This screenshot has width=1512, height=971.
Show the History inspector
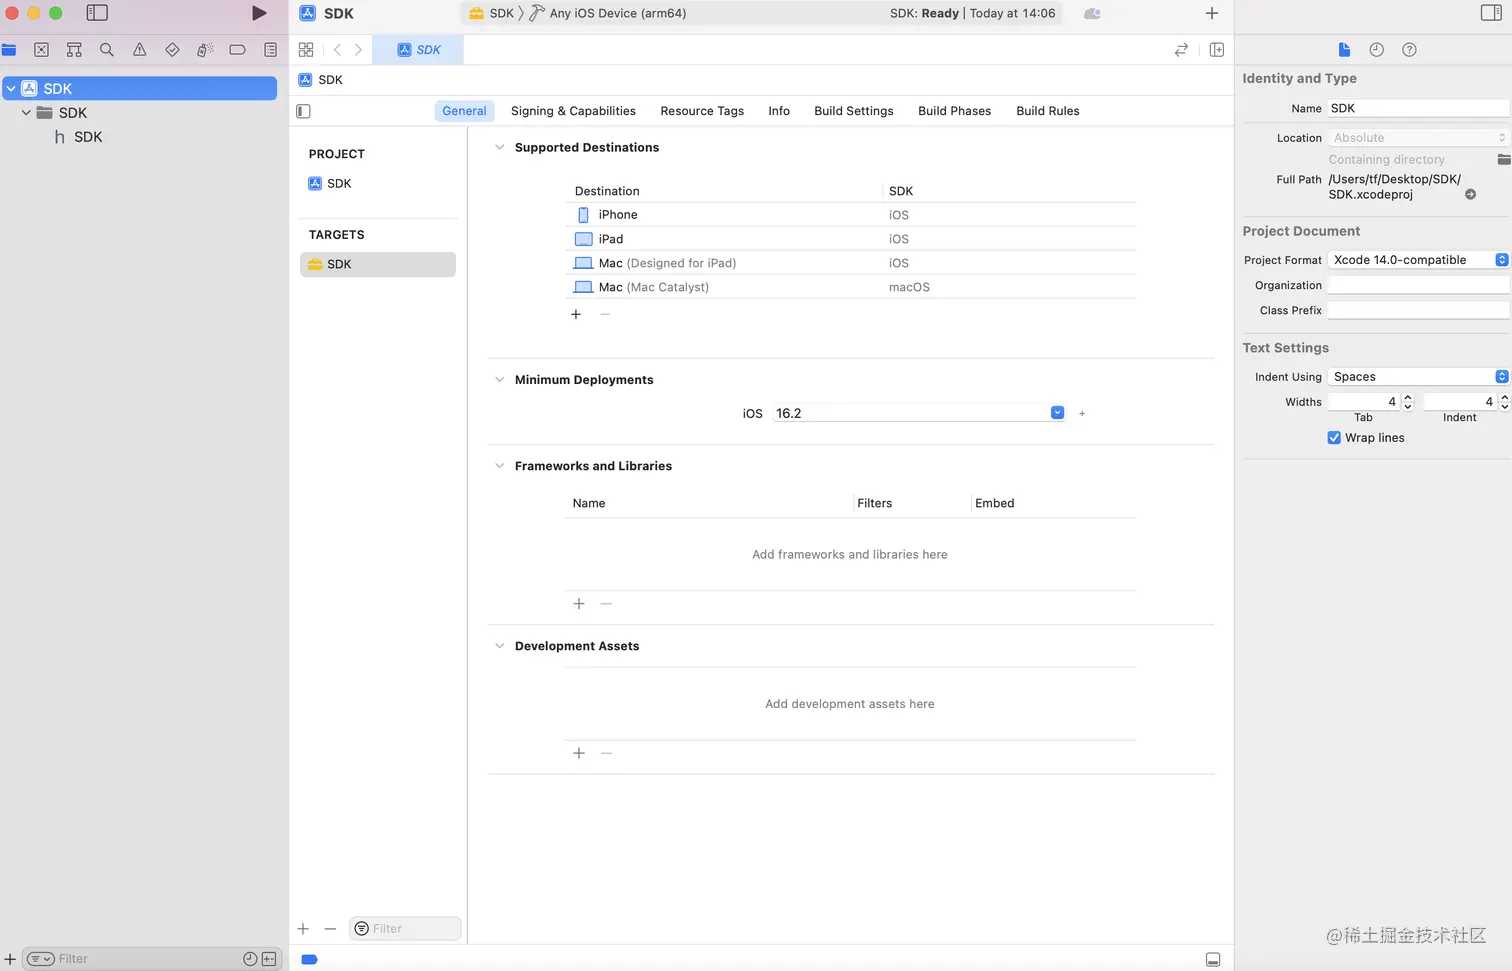tap(1377, 49)
